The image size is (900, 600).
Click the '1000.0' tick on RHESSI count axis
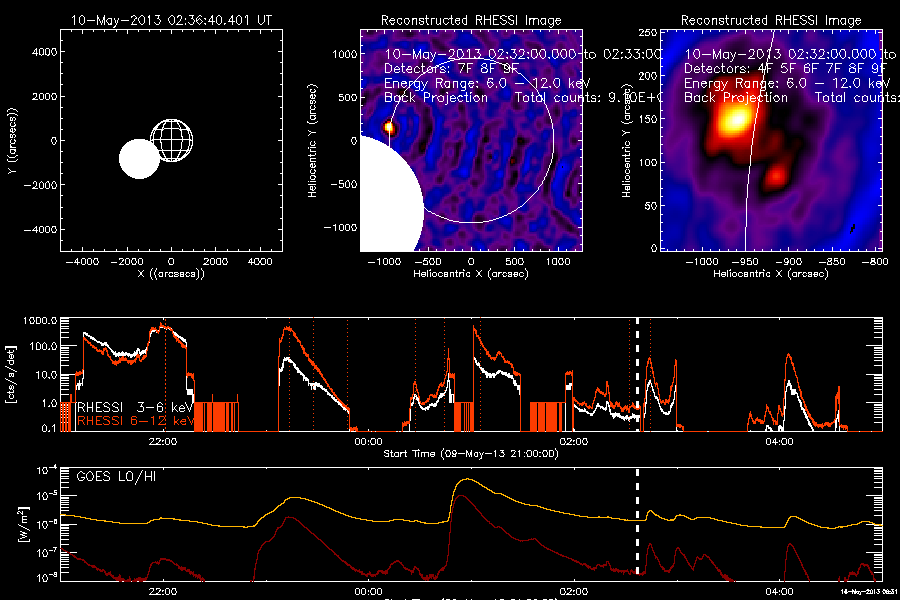[40, 321]
